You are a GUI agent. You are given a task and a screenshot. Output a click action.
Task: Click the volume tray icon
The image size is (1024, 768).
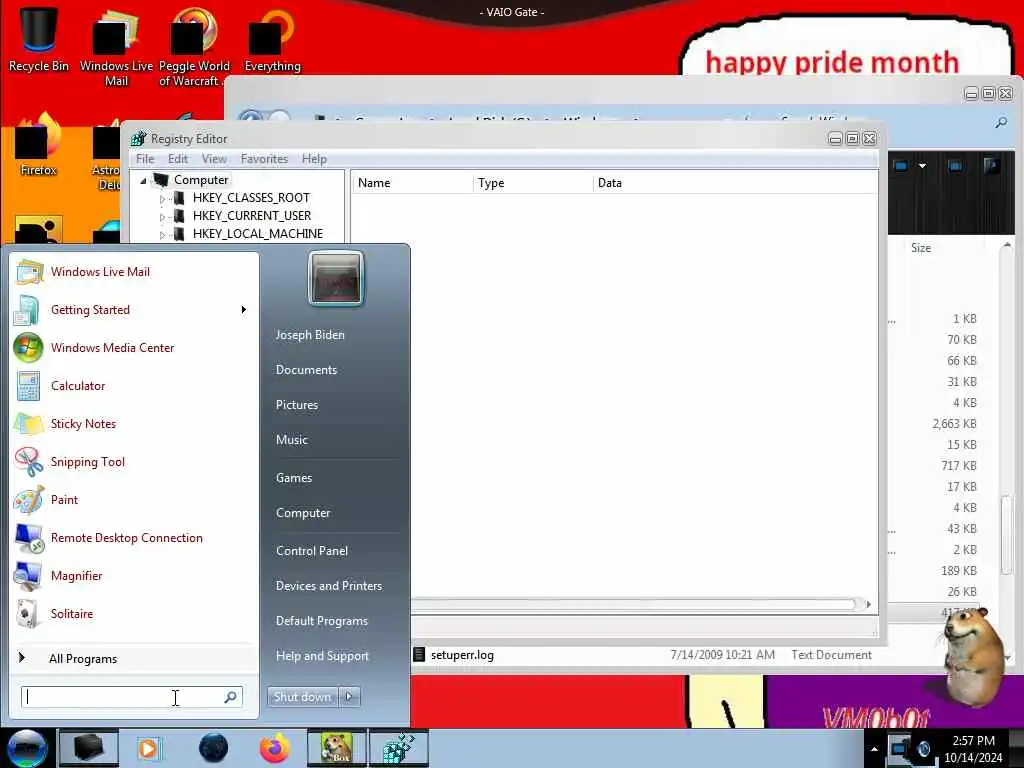924,749
